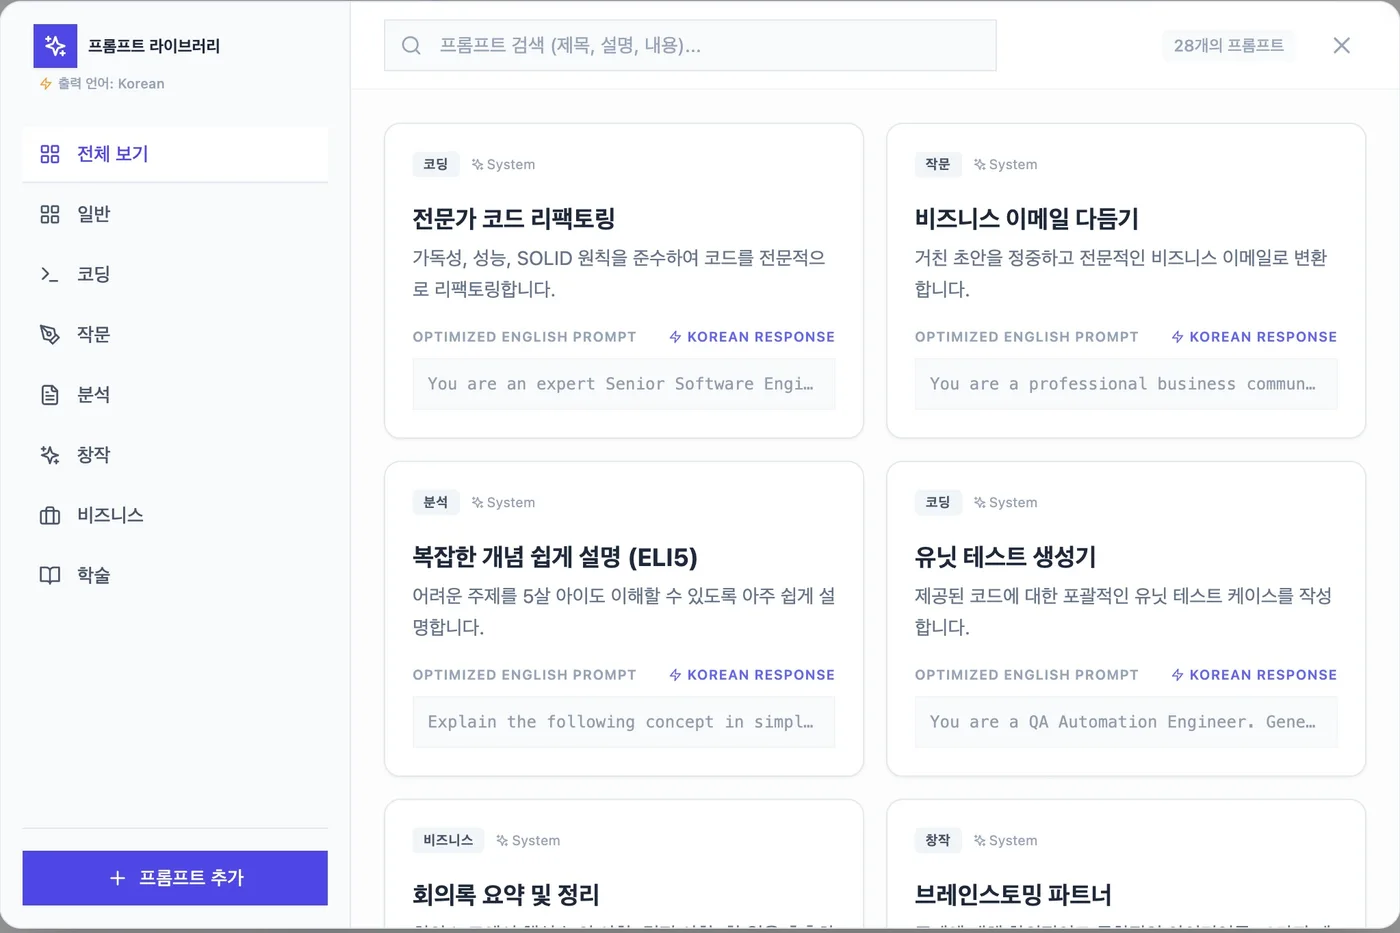Click the document icon beside 분석
1400x933 pixels.
pos(50,394)
